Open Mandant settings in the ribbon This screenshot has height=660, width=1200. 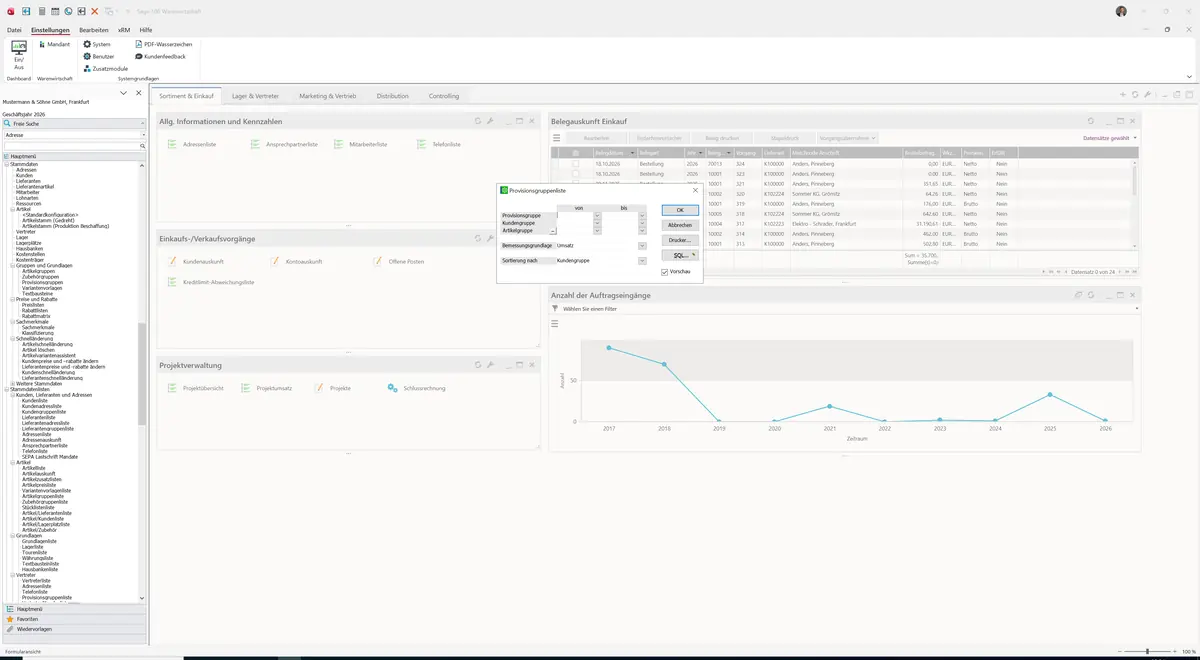(53, 44)
